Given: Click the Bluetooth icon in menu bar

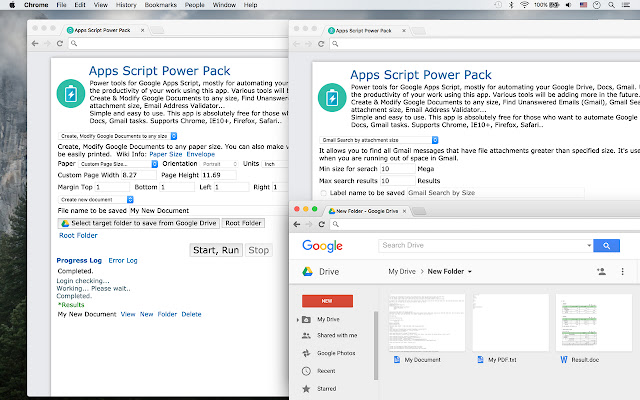Looking at the screenshot, I should point(511,5).
